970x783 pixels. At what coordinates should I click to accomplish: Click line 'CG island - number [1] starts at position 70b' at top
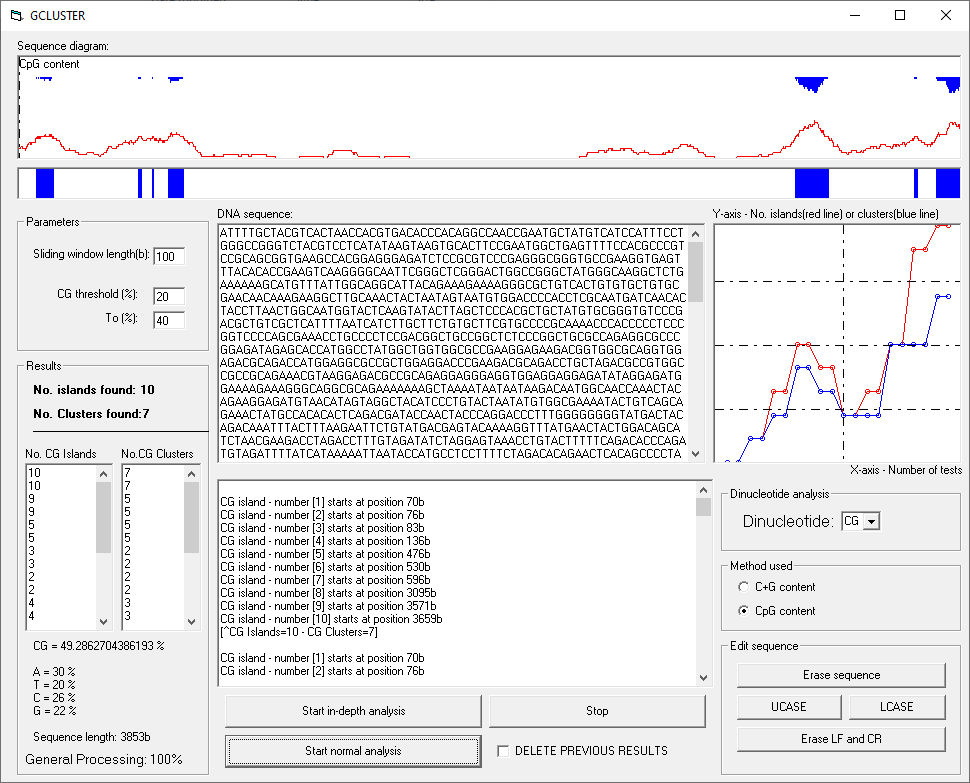(x=322, y=502)
